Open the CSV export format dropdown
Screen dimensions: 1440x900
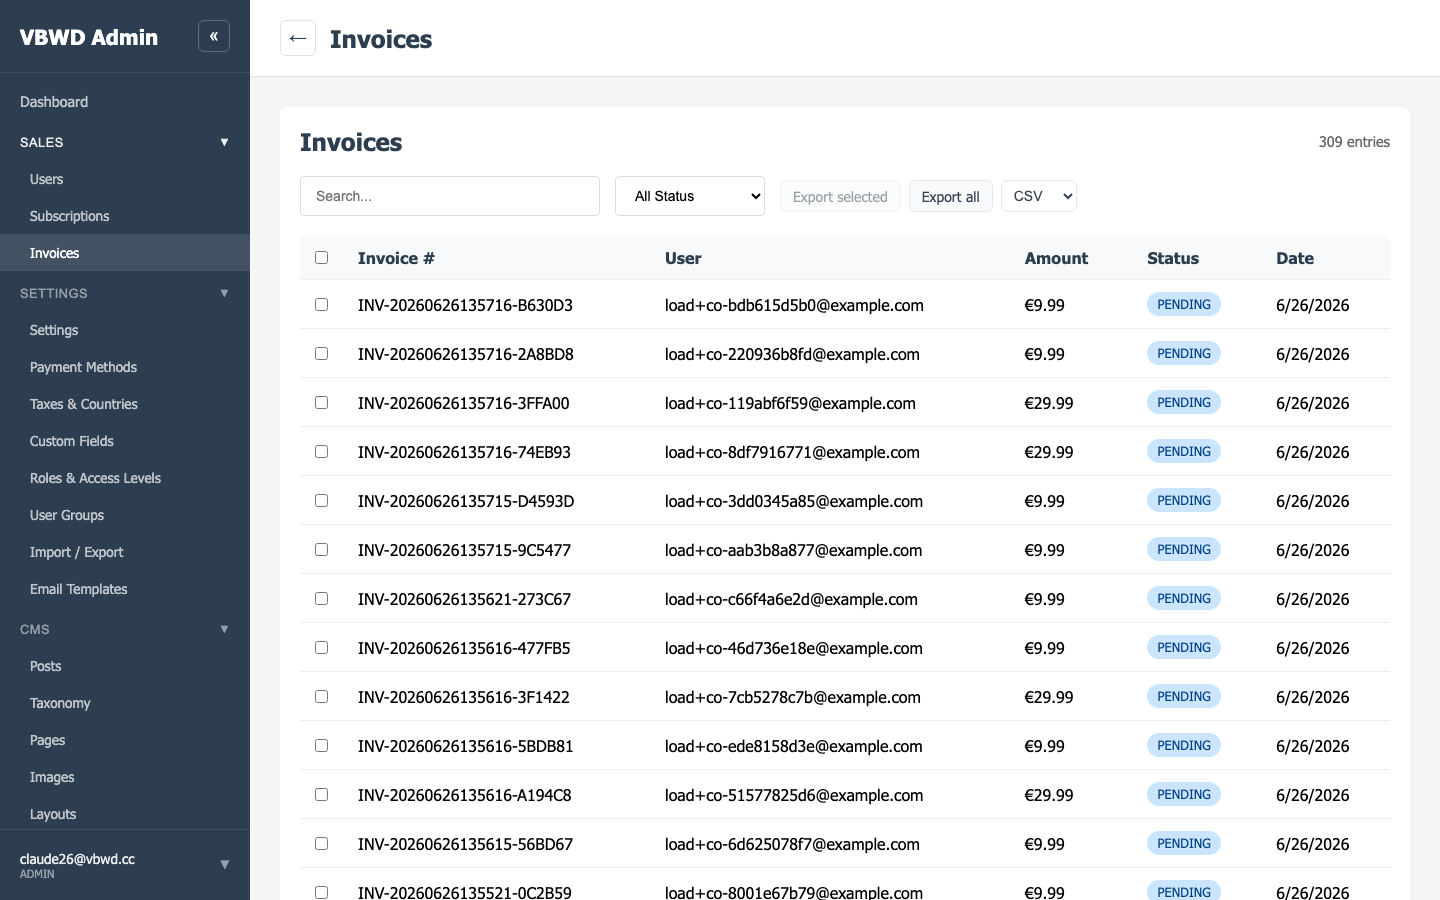coord(1039,196)
